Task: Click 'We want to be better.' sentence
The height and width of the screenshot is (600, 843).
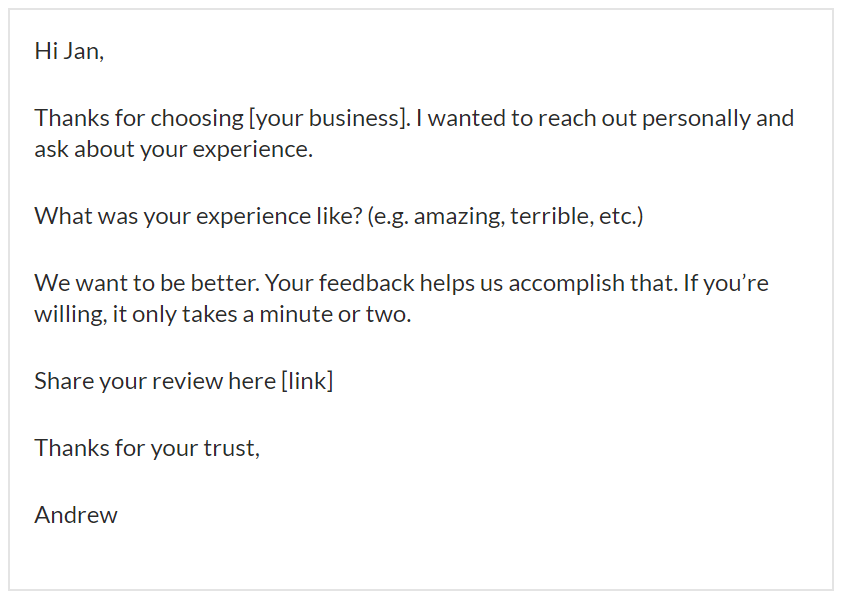Action: tap(147, 283)
